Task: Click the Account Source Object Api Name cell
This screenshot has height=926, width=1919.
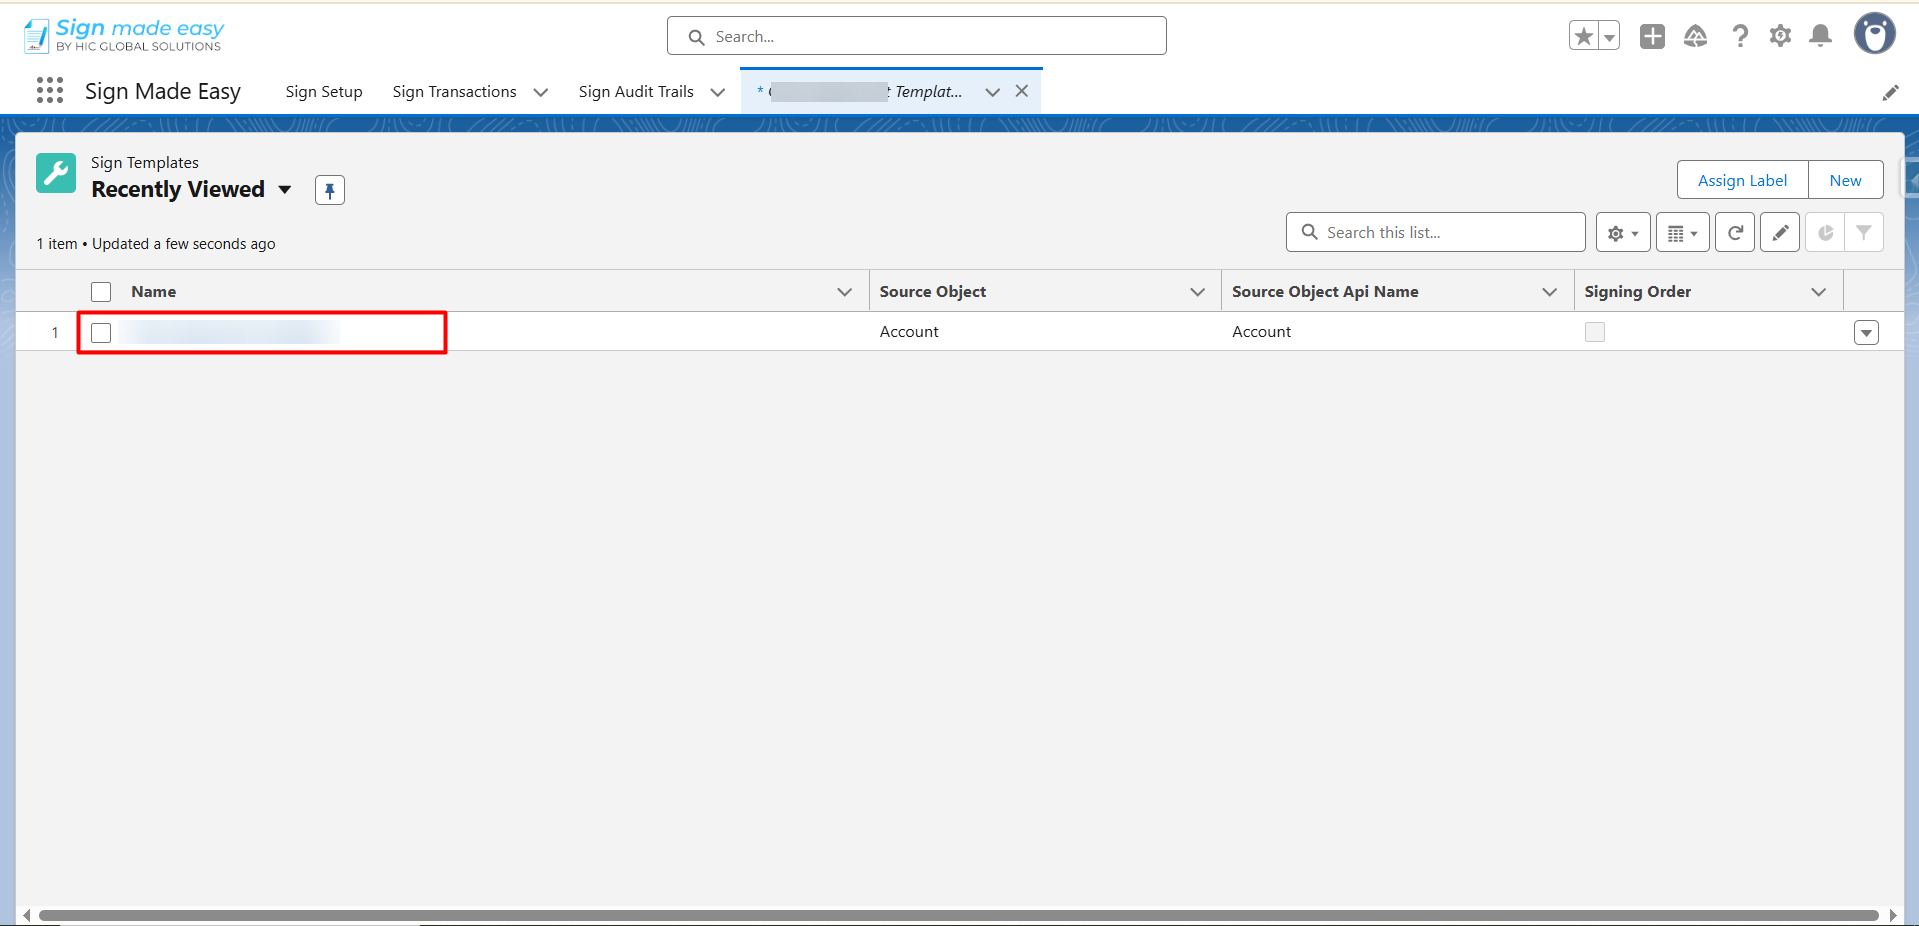Action: point(1262,332)
